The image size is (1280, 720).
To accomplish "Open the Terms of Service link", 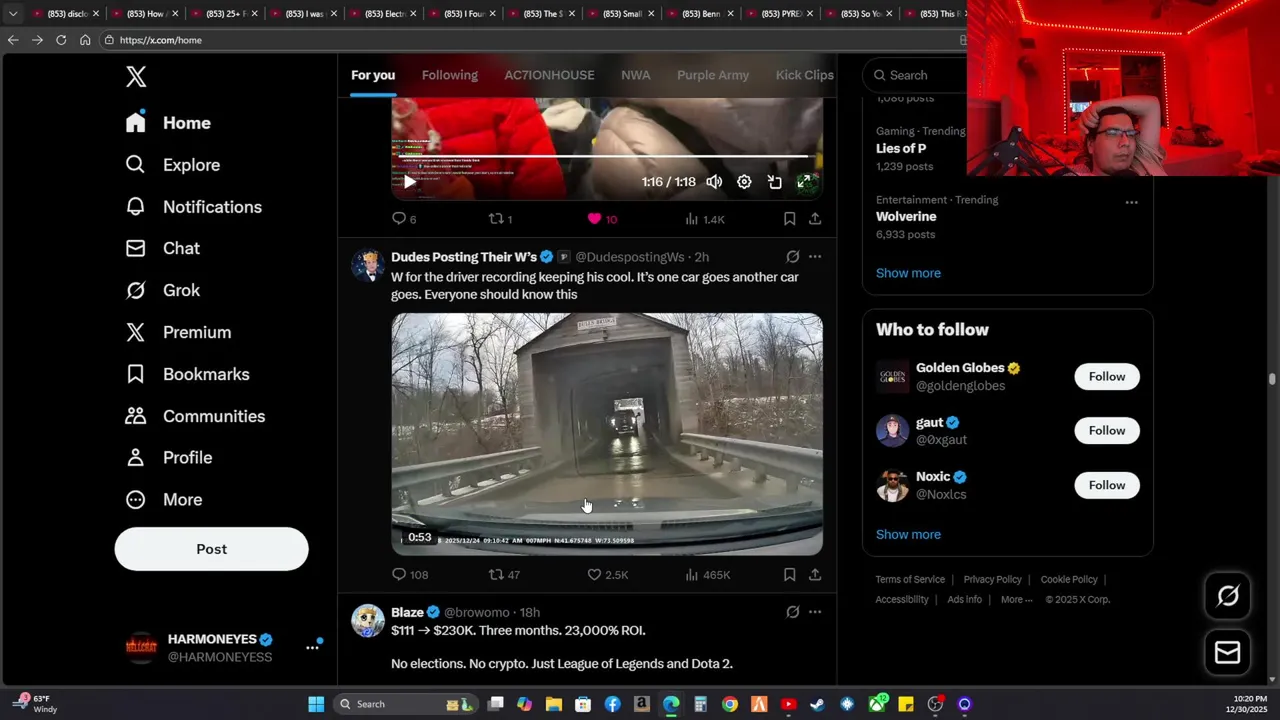I will pyautogui.click(x=910, y=580).
